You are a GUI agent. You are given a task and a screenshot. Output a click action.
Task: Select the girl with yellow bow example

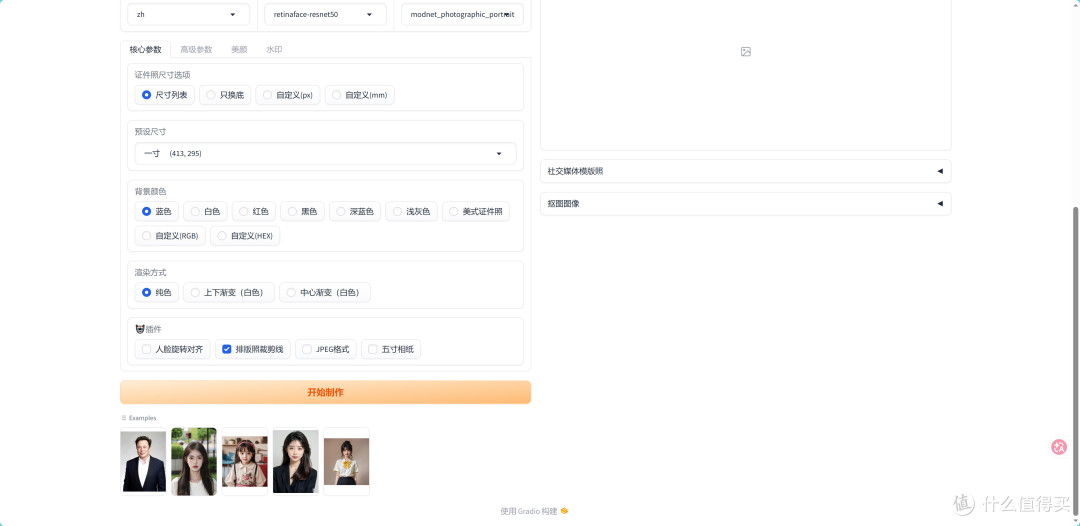click(x=346, y=461)
